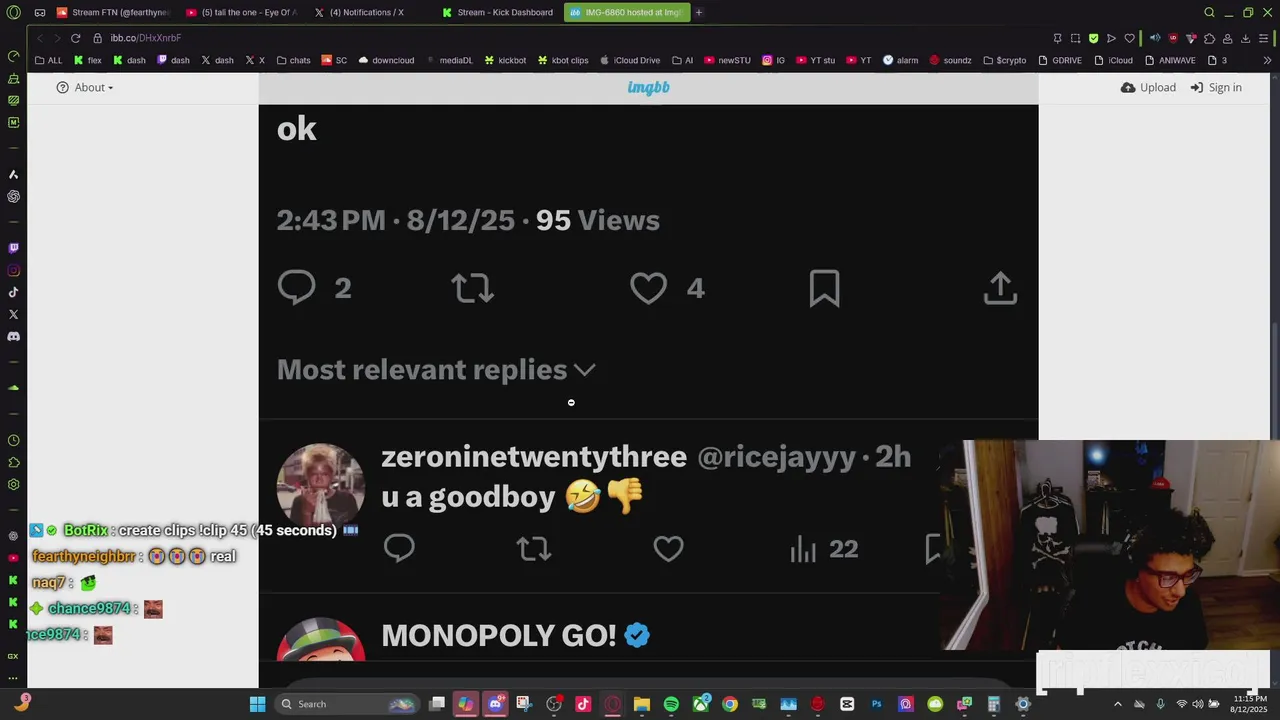Open the kickbot bookmark in bookmarks bar
The image size is (1280, 720).
pos(505,60)
